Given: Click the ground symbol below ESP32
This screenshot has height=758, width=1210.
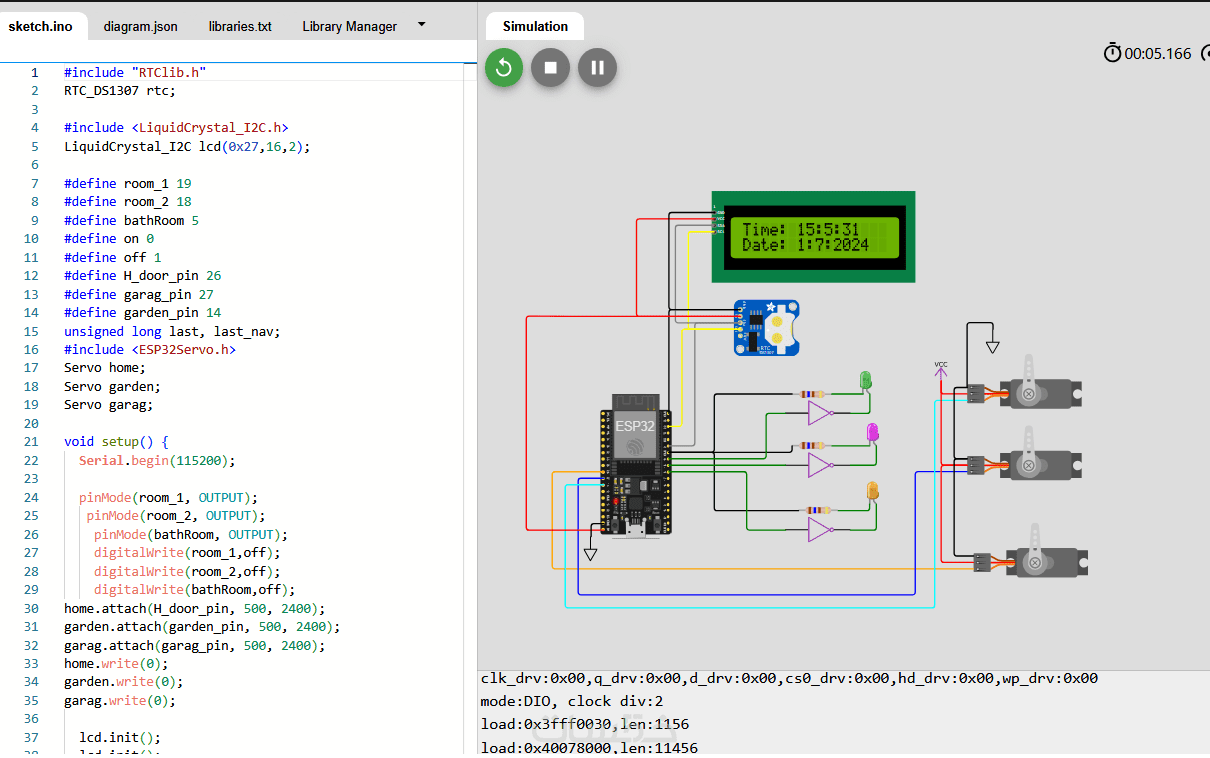Looking at the screenshot, I should [x=590, y=553].
